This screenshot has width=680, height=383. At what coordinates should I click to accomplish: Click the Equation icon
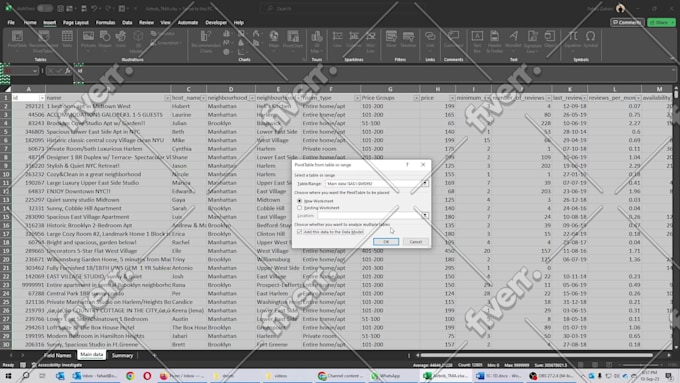coord(573,39)
